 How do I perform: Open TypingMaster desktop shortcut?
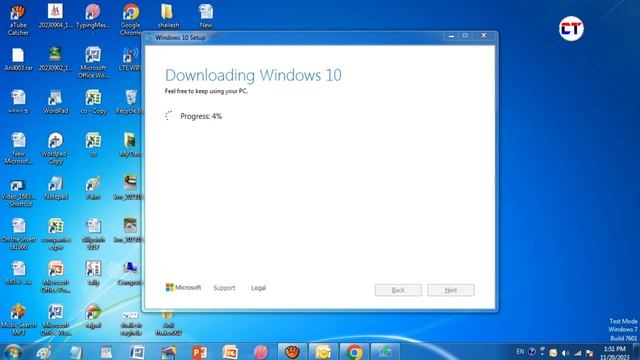pyautogui.click(x=93, y=16)
